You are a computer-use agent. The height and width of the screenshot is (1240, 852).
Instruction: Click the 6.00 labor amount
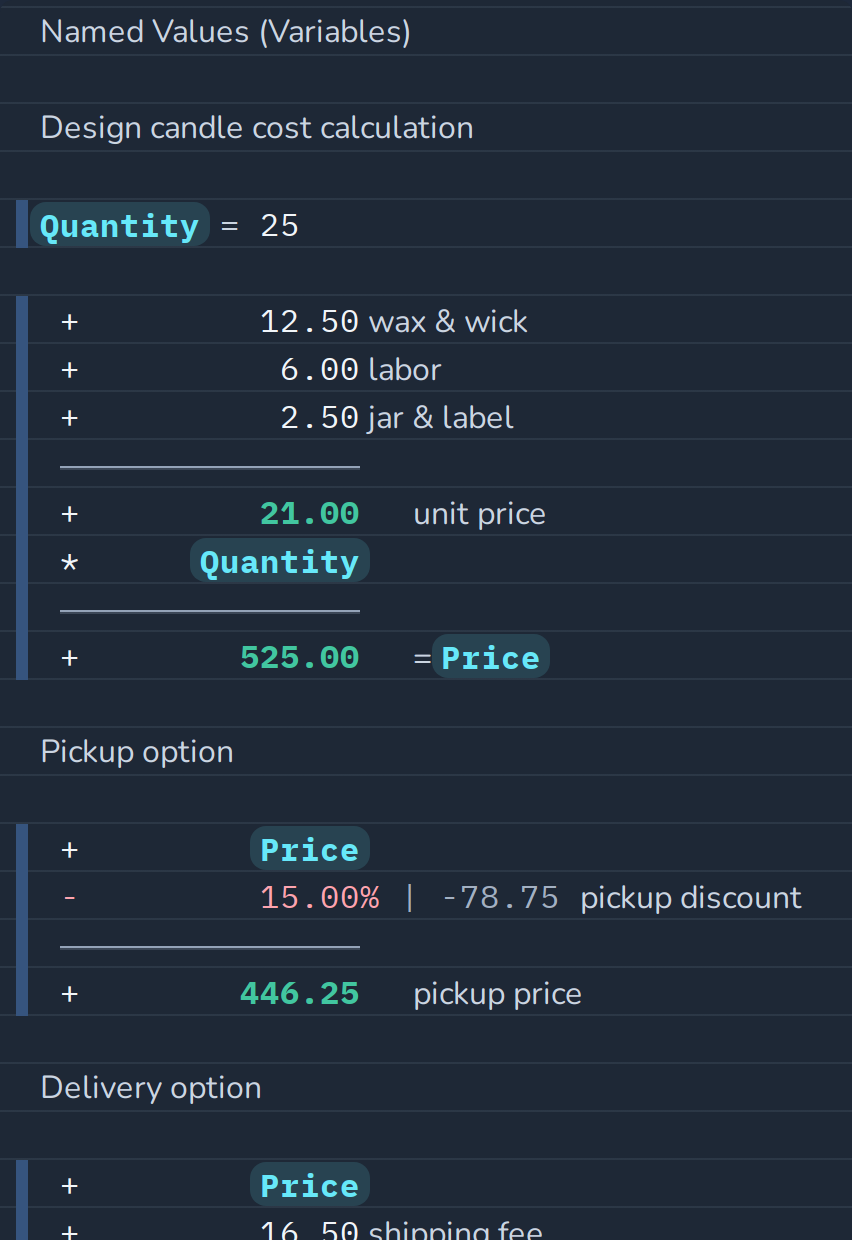click(319, 370)
